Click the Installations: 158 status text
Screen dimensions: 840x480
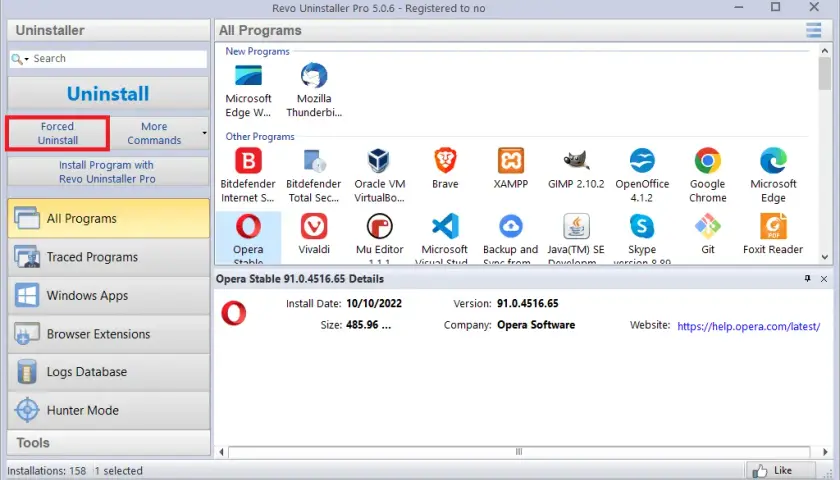(x=47, y=471)
